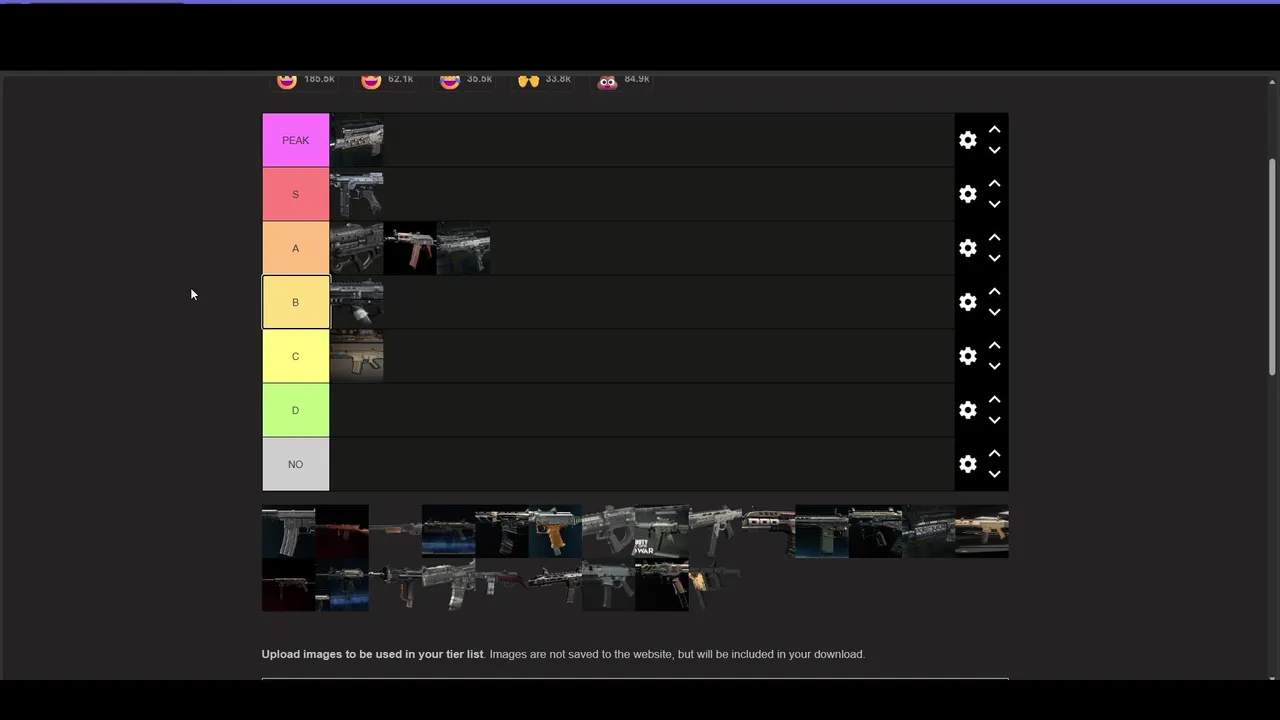The height and width of the screenshot is (720, 1280).
Task: Open settings gear for the S tier
Action: pos(967,194)
